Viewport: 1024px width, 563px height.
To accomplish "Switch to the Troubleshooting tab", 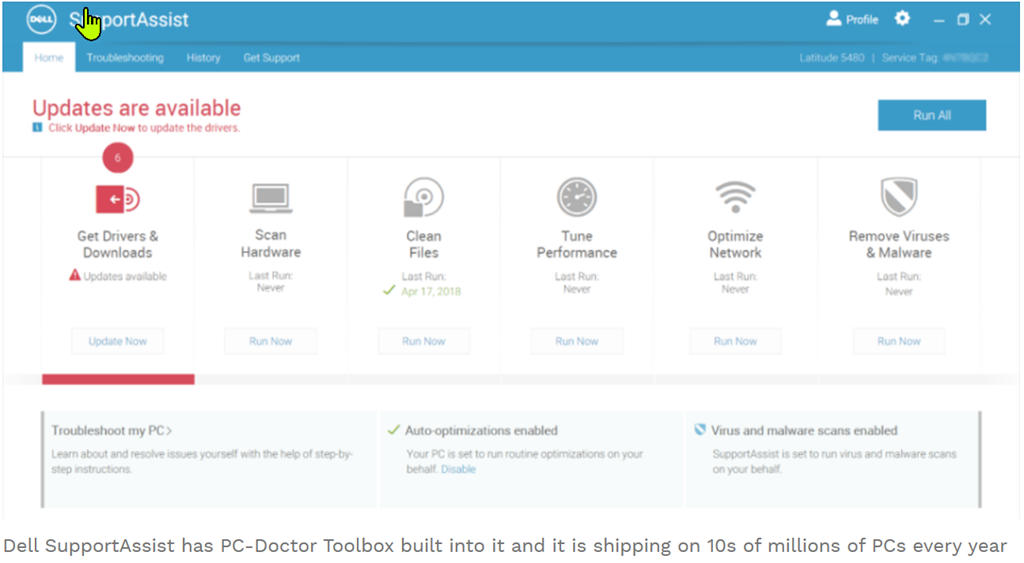I will pyautogui.click(x=125, y=58).
